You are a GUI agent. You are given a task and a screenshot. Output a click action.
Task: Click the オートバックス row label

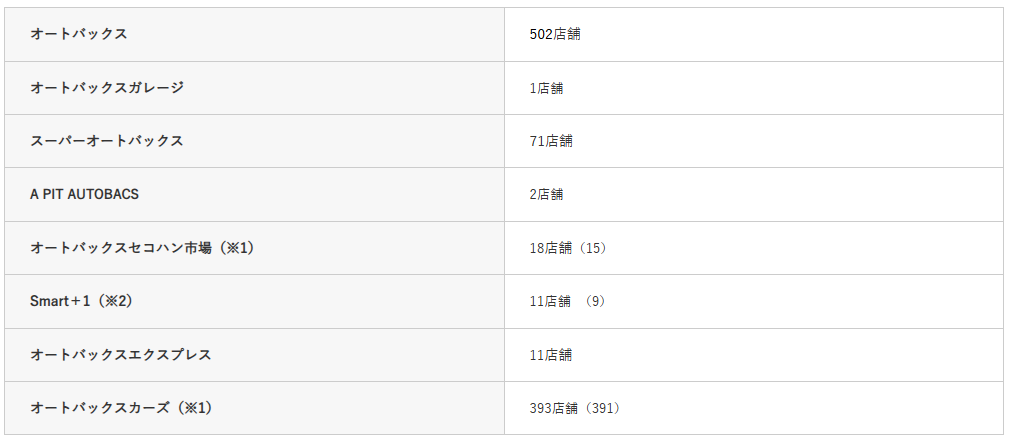78,34
